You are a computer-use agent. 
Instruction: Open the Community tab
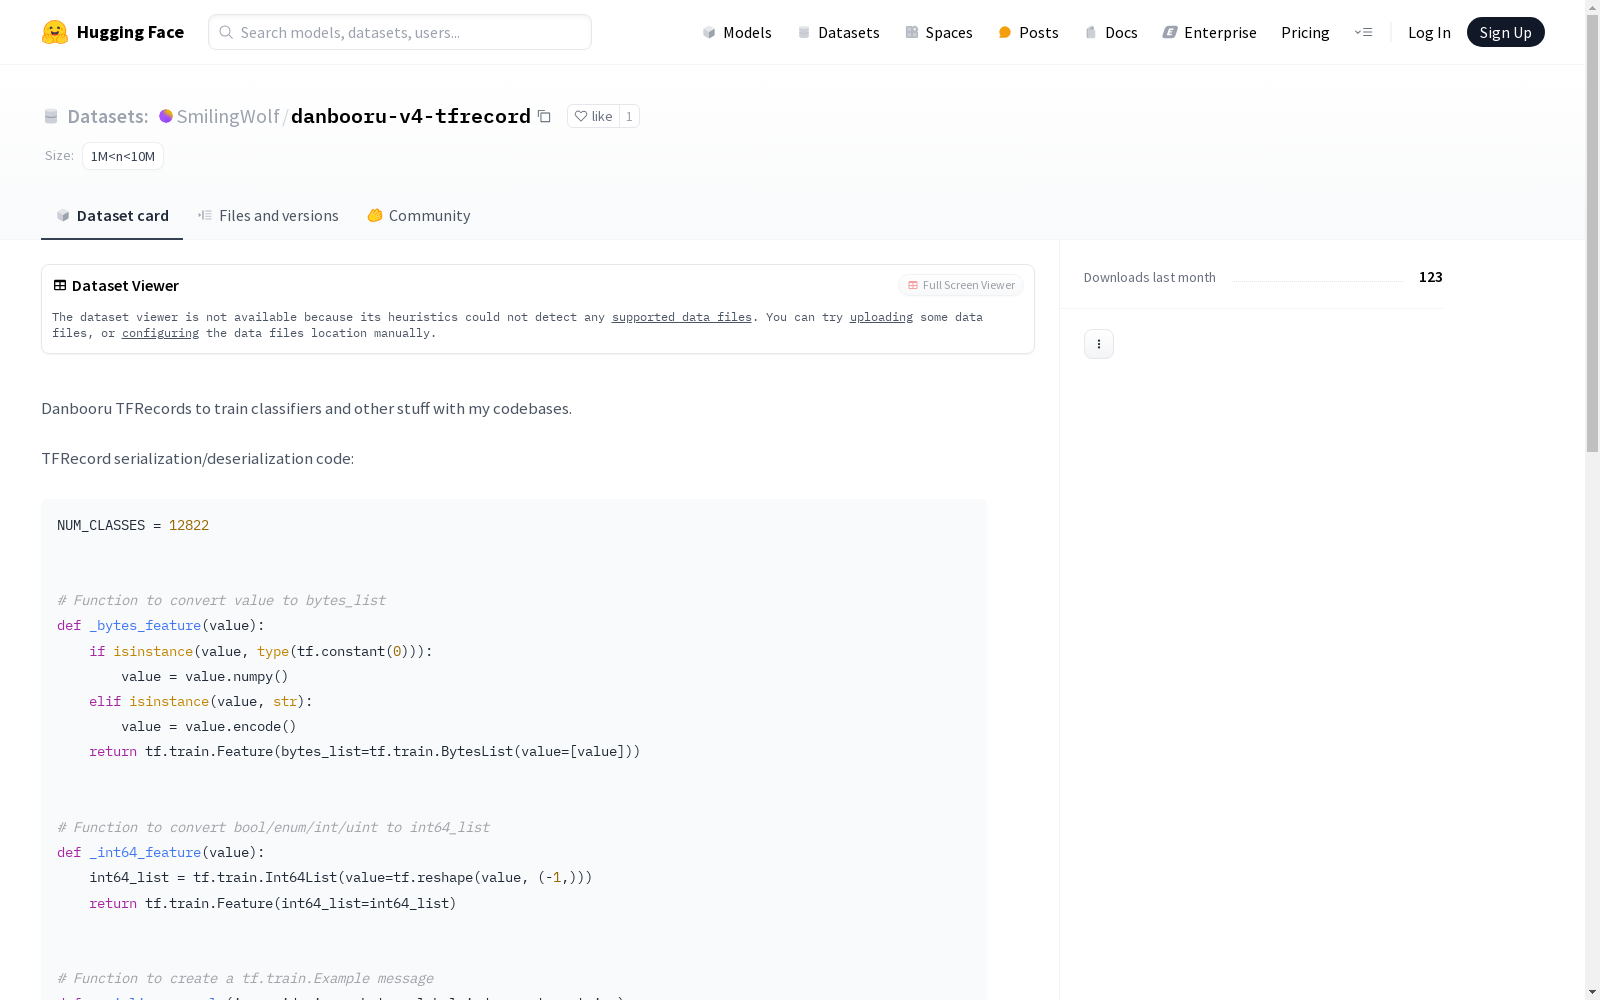point(418,216)
